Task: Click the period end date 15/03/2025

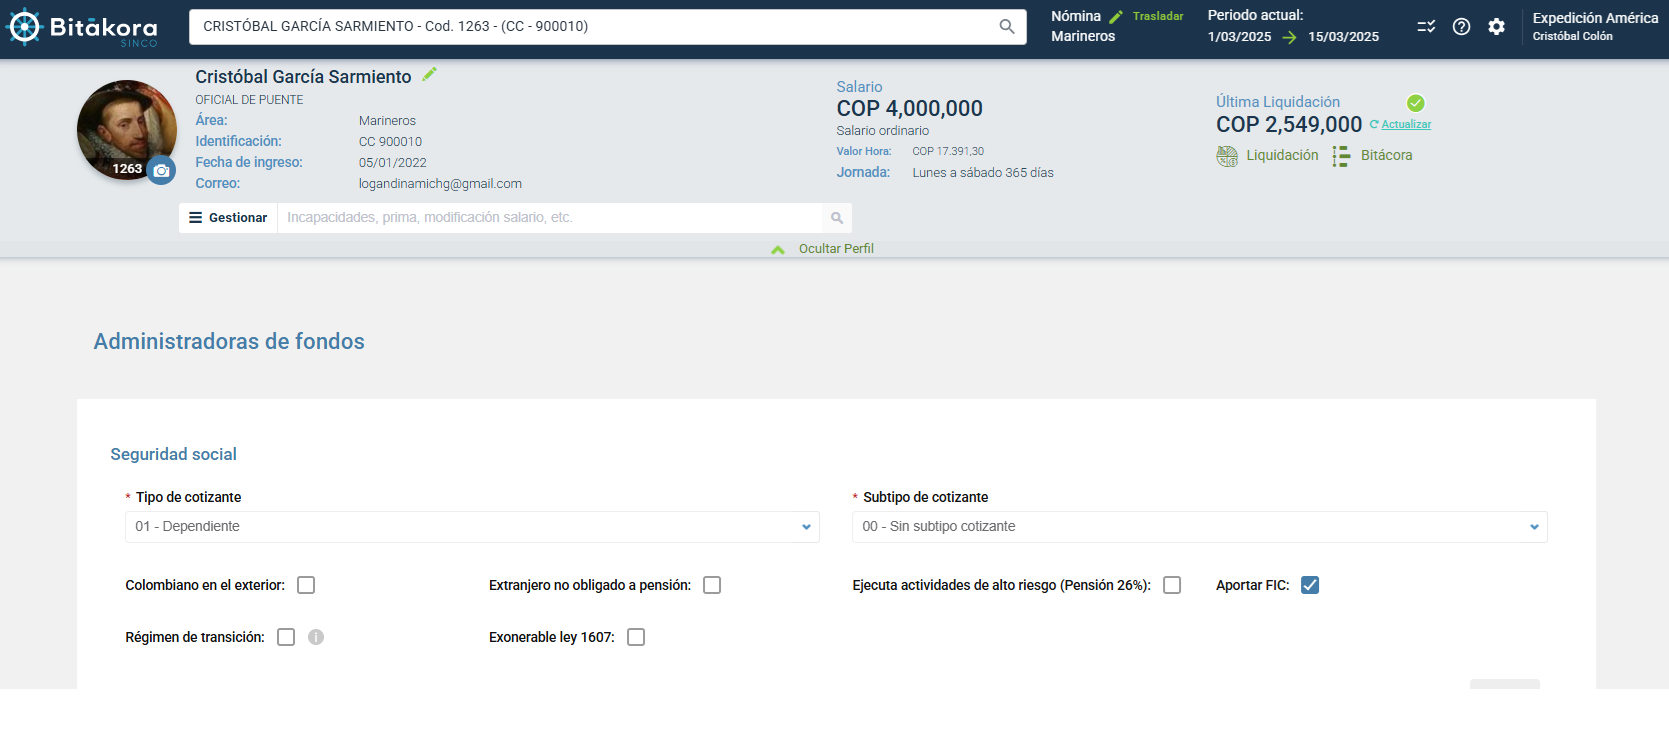Action: tap(1343, 37)
